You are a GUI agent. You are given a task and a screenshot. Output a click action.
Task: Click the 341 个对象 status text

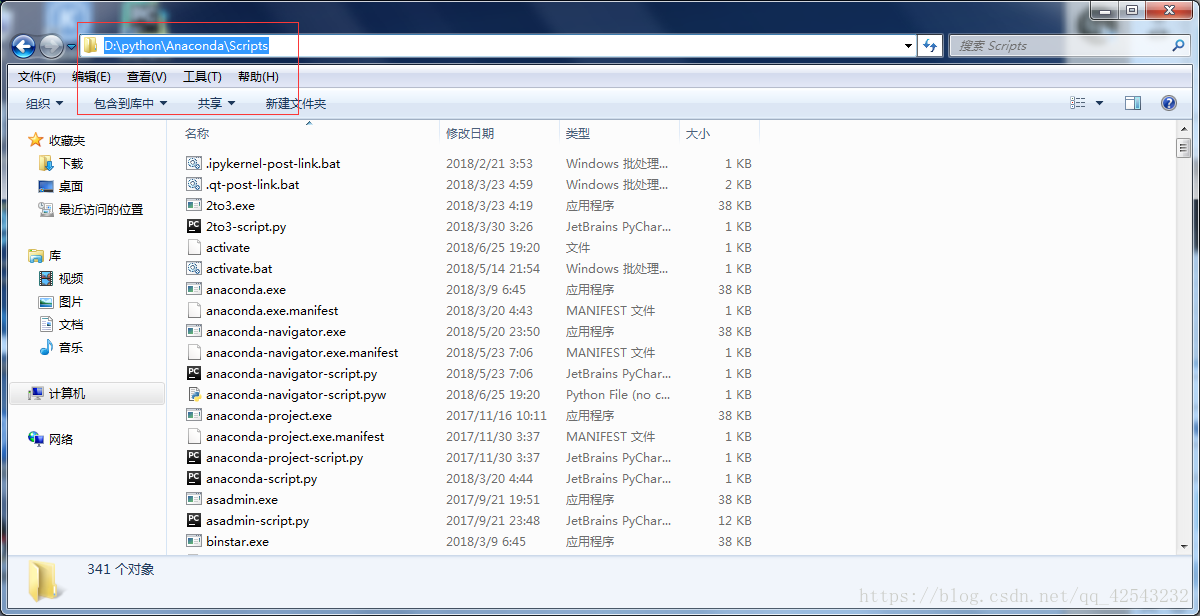tap(121, 569)
